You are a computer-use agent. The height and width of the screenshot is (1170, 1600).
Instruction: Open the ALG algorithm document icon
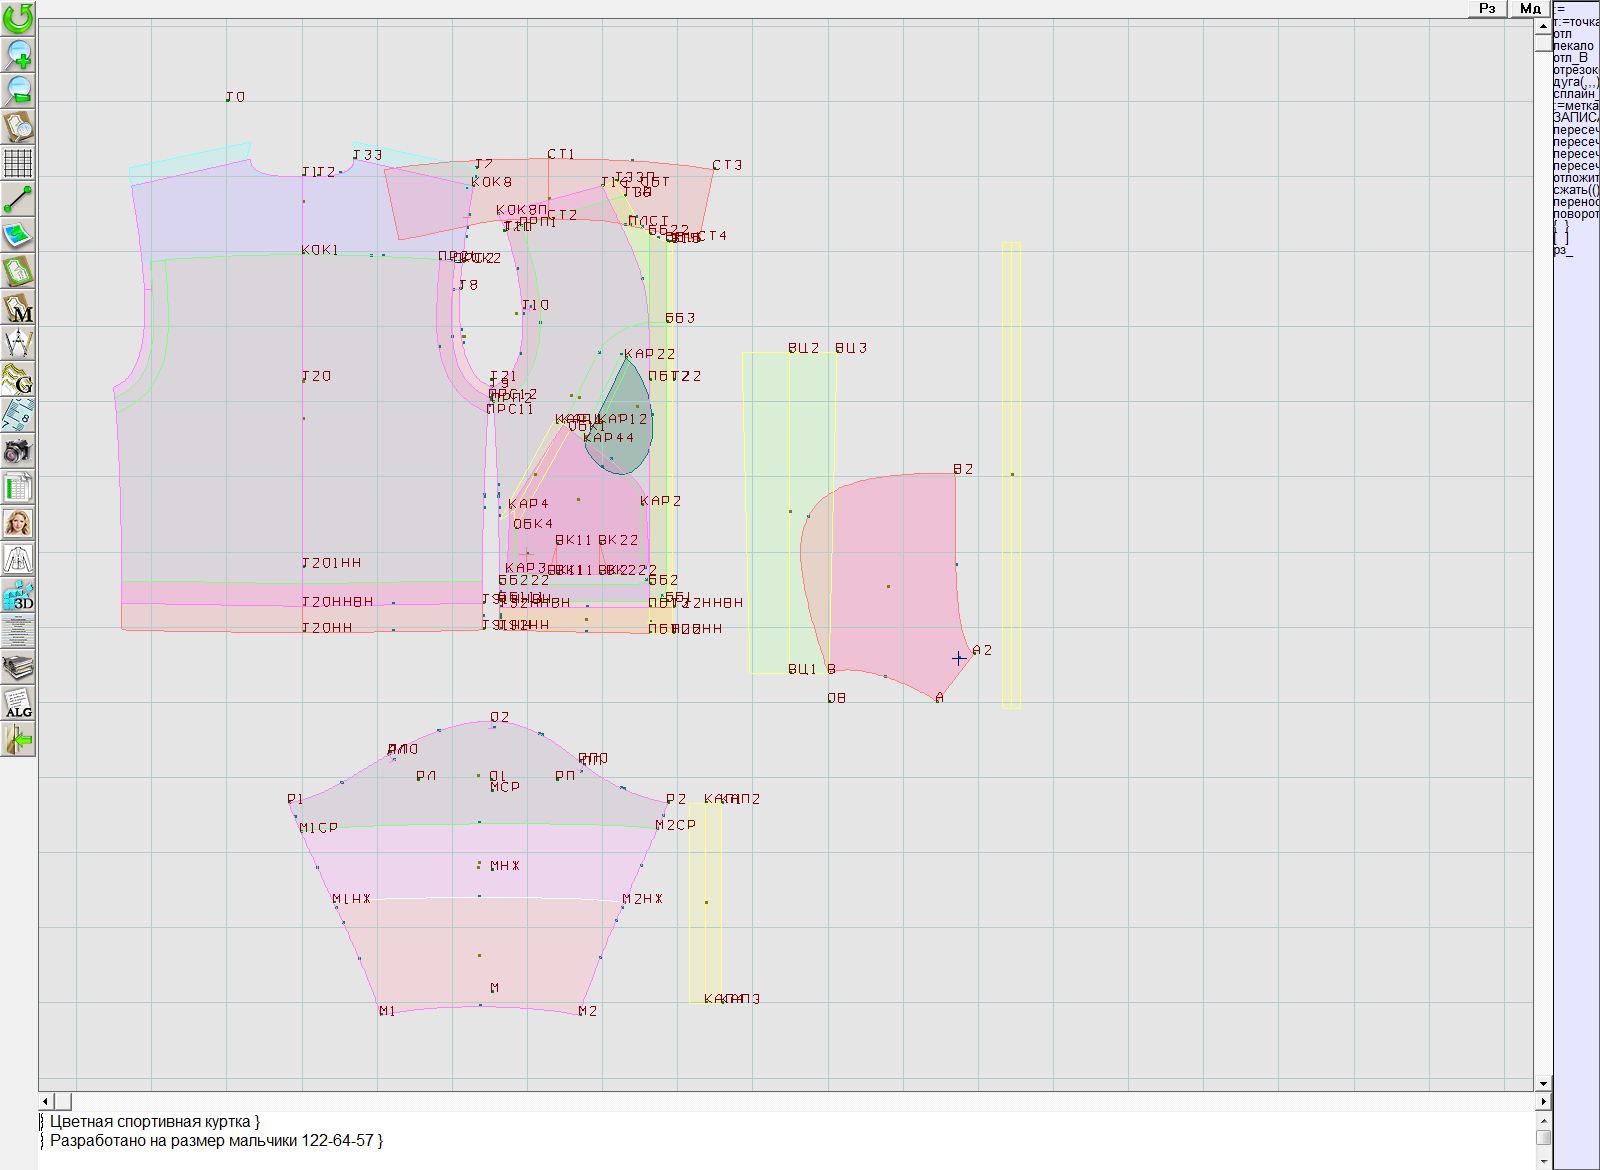pyautogui.click(x=18, y=704)
